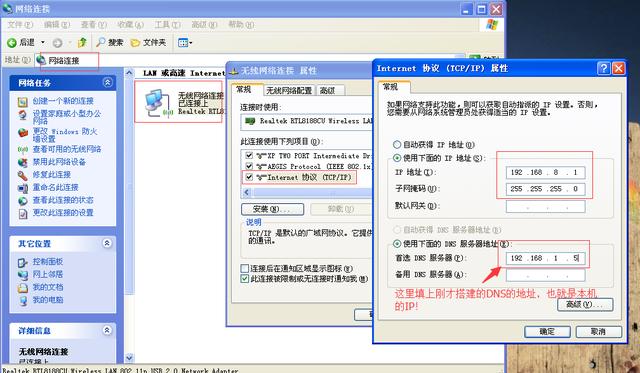This screenshot has height=373, width=640.
Task: Open the 创建一个新的连接 link
Action: click(x=63, y=101)
